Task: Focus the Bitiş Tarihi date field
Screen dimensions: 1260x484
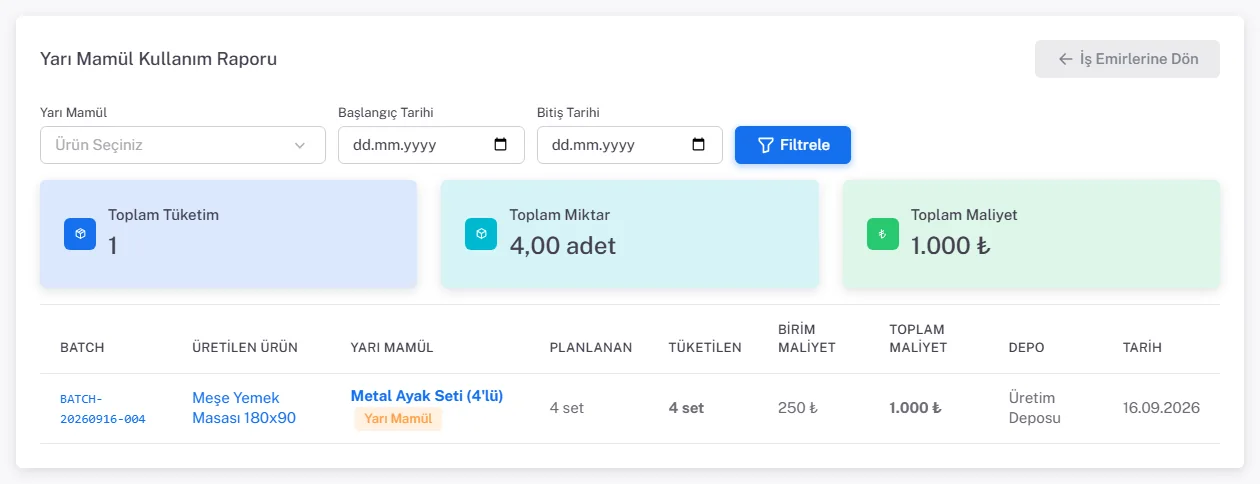Action: (630, 145)
